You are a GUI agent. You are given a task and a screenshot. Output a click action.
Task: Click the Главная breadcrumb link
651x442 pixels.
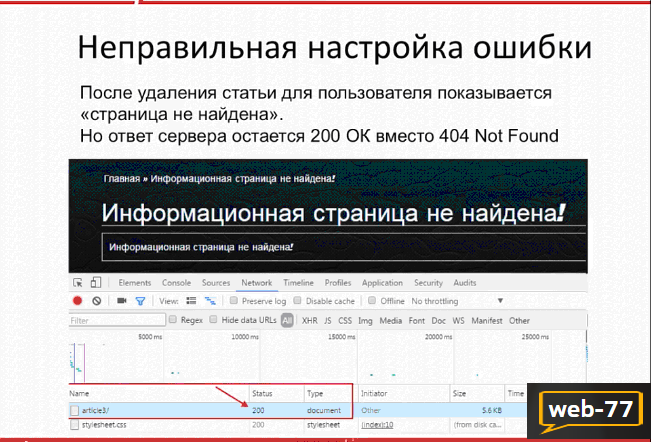tap(122, 179)
